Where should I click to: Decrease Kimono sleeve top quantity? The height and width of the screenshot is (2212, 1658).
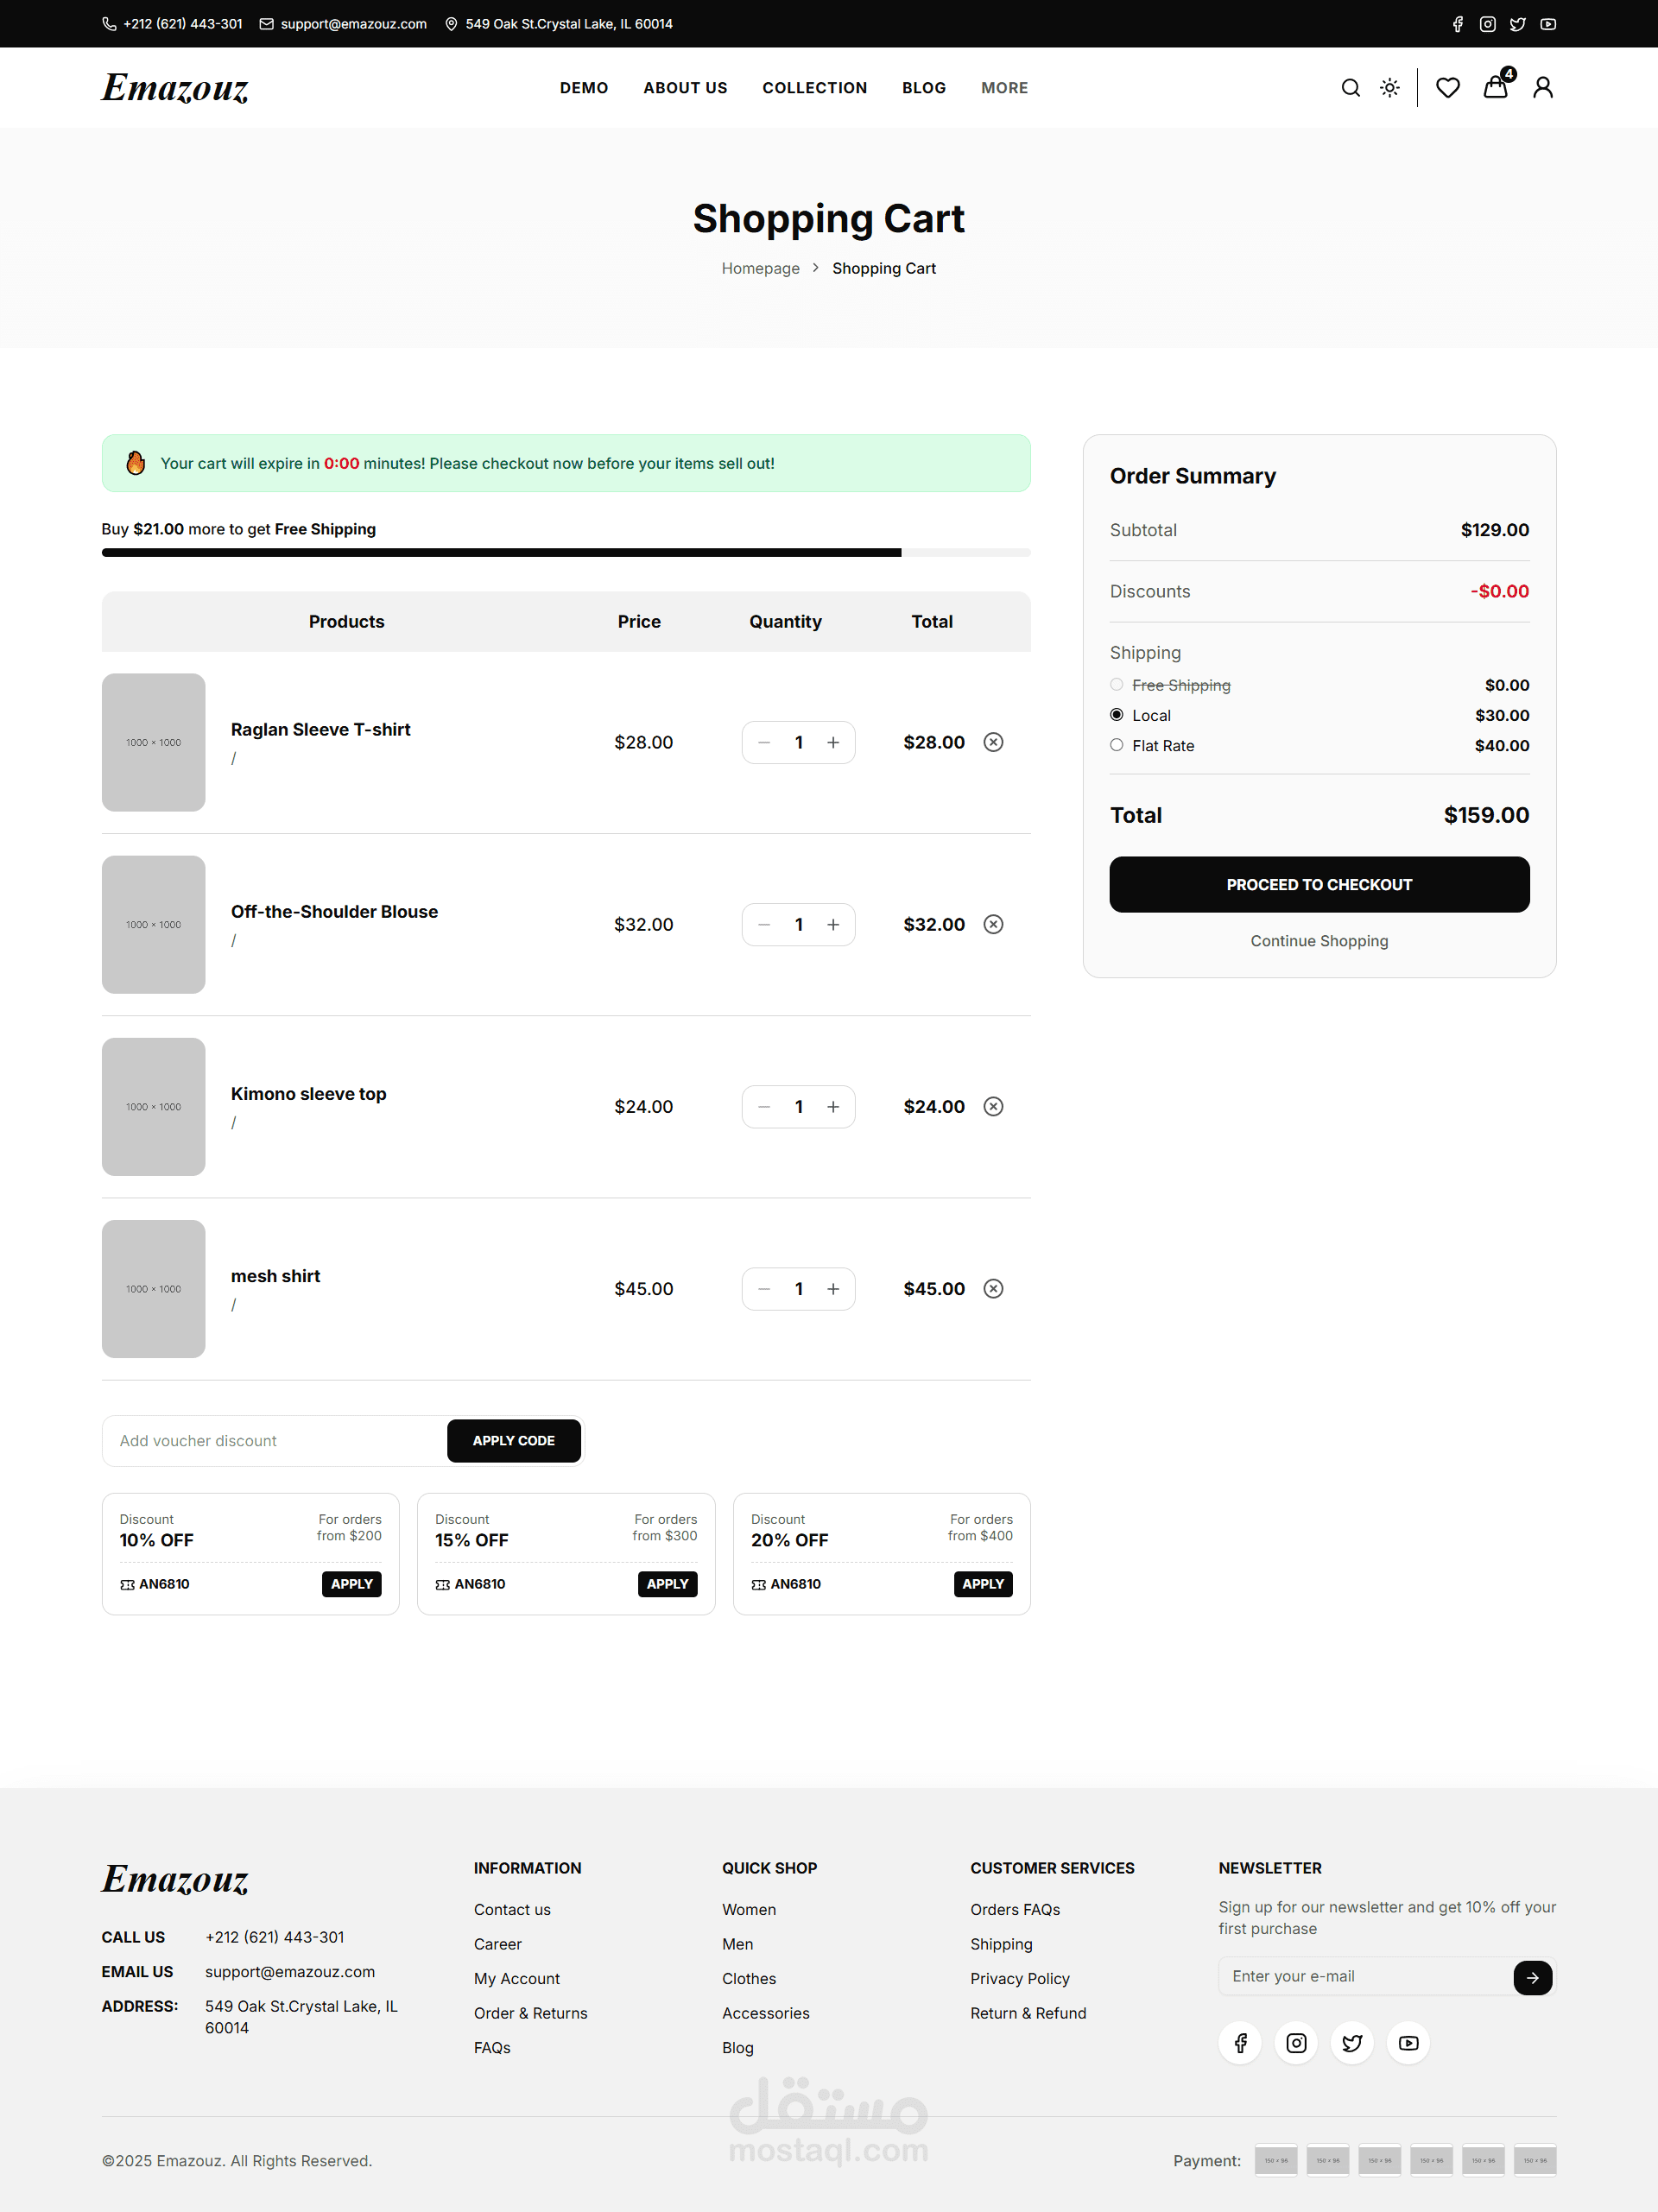(764, 1107)
